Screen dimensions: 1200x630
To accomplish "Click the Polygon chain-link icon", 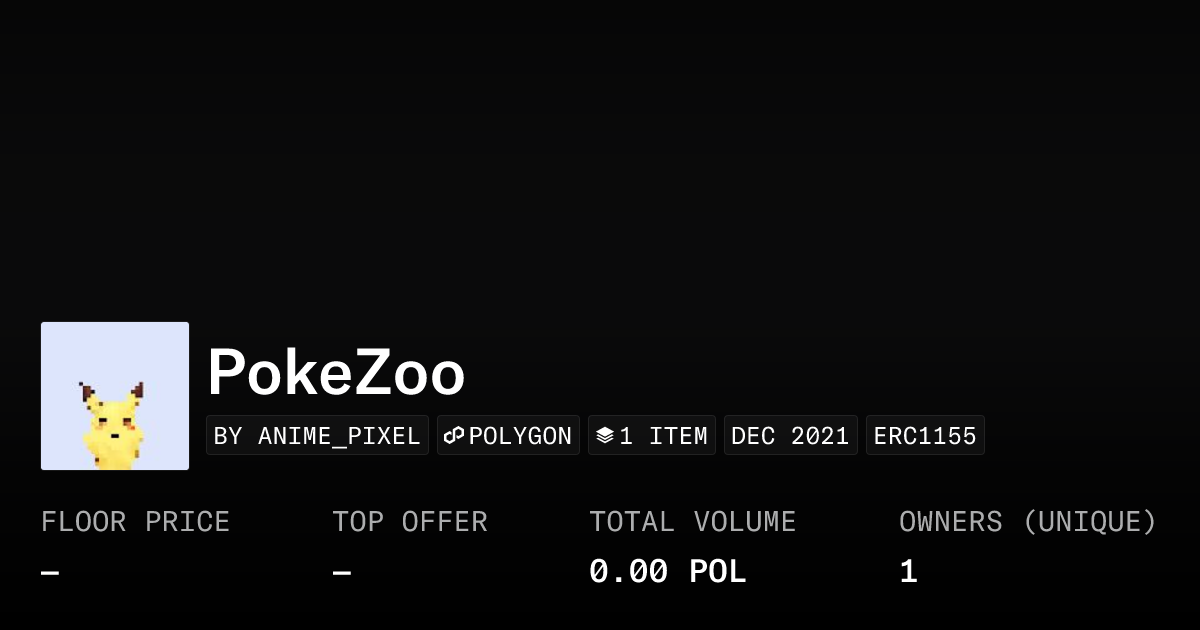I will [455, 436].
